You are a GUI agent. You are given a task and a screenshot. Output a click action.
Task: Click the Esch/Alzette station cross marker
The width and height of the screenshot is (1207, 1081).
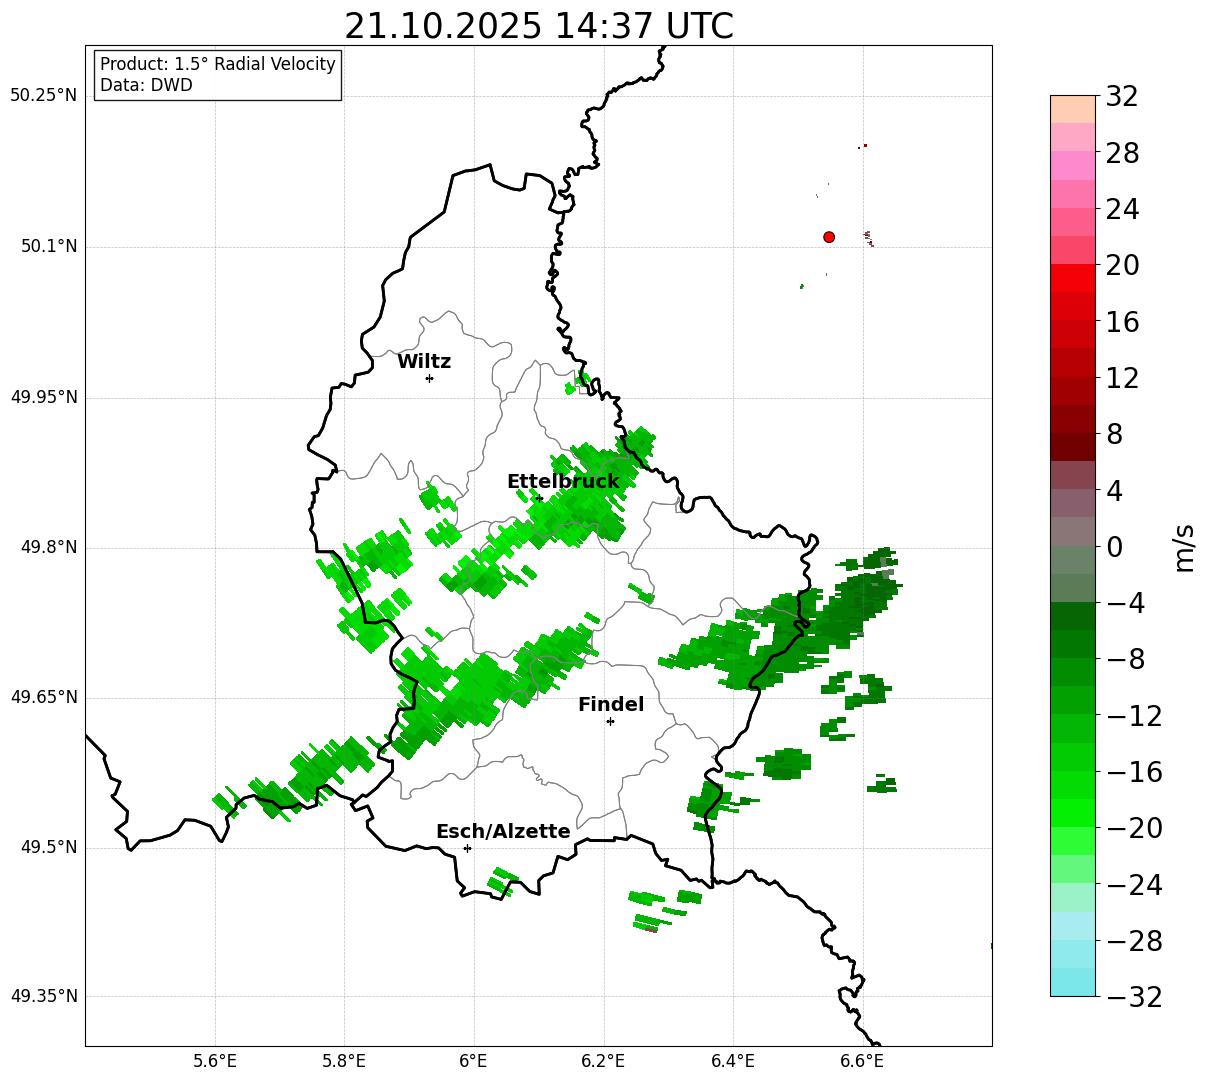(467, 848)
